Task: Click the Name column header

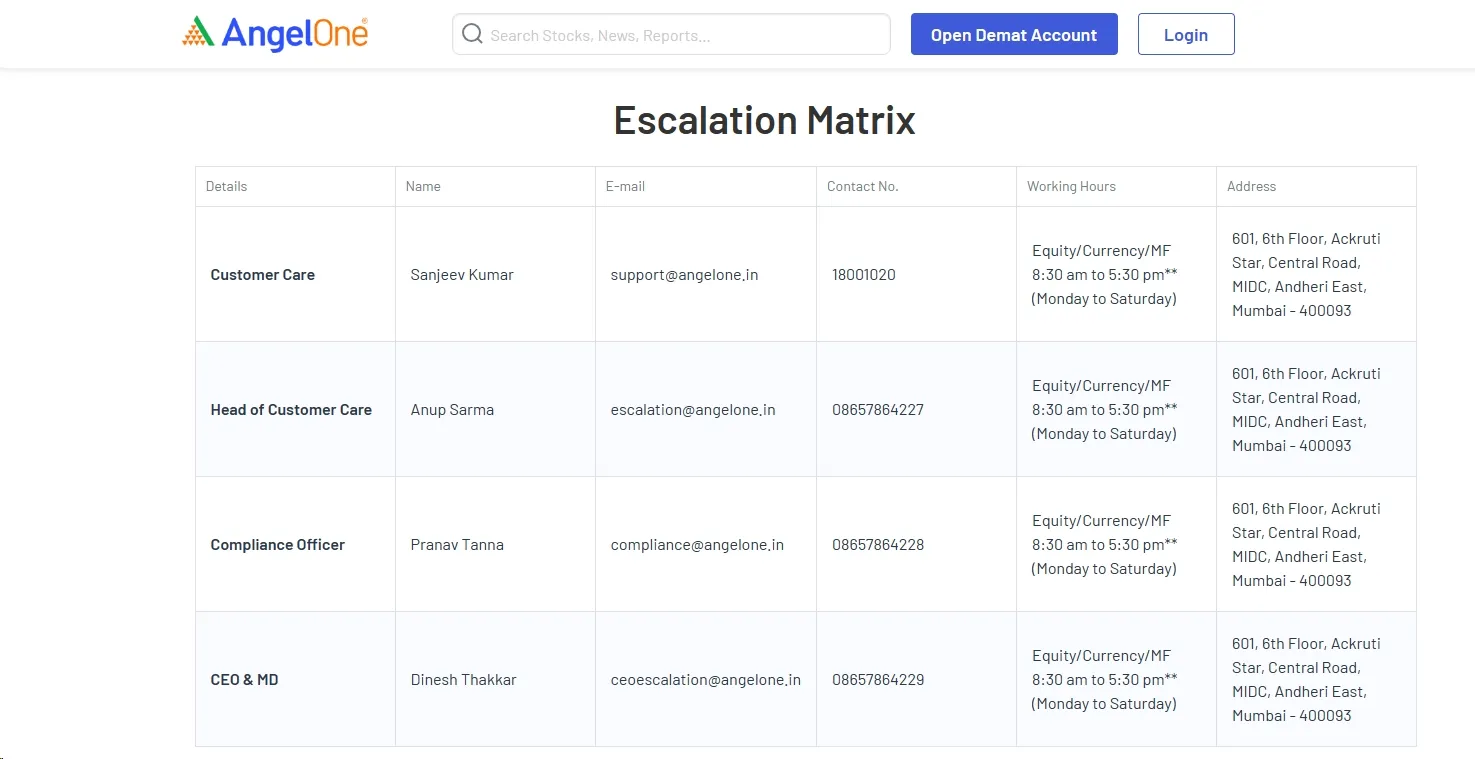Action: [x=423, y=186]
